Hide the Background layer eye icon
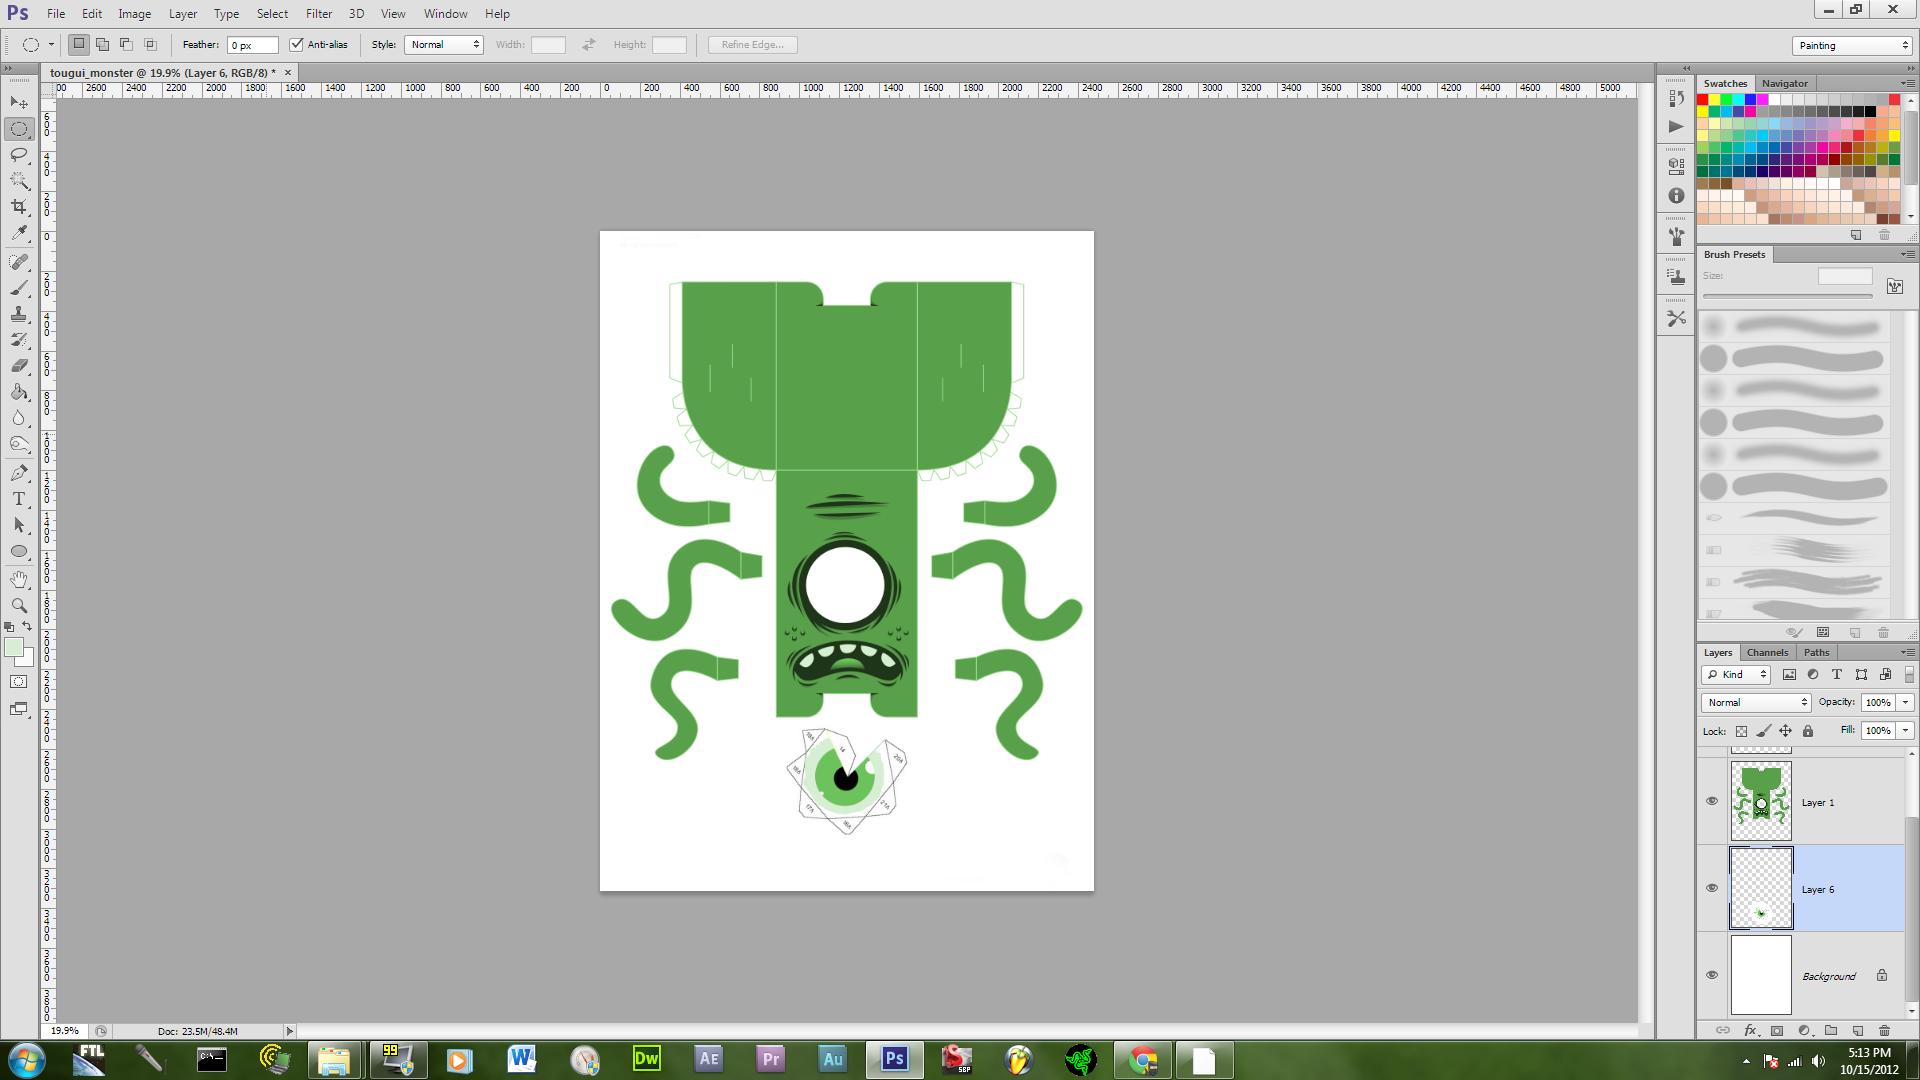 tap(1711, 976)
